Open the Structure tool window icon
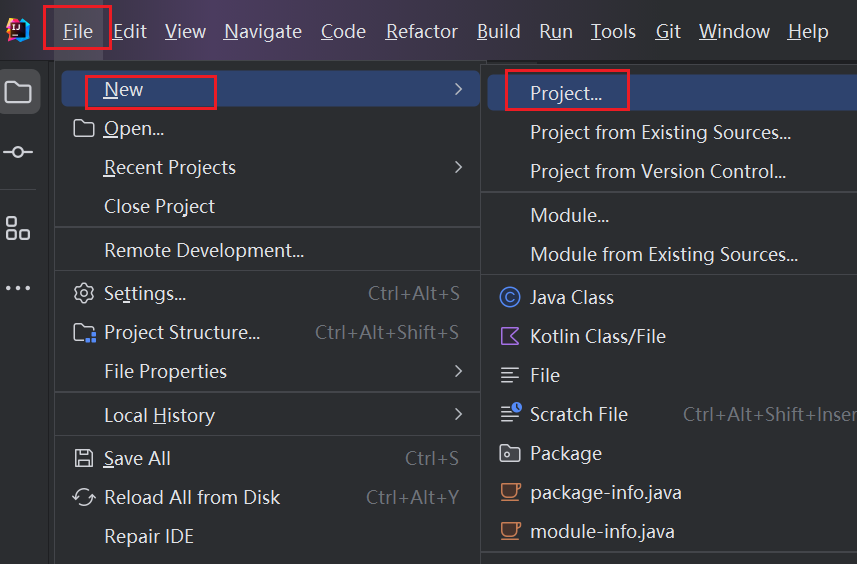The image size is (857, 564). pos(18,228)
